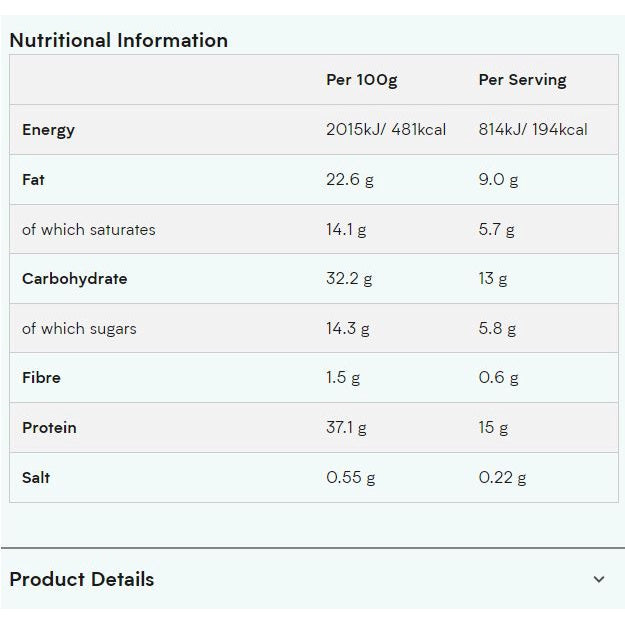Click the 5.8 g sugars per serving

[497, 328]
